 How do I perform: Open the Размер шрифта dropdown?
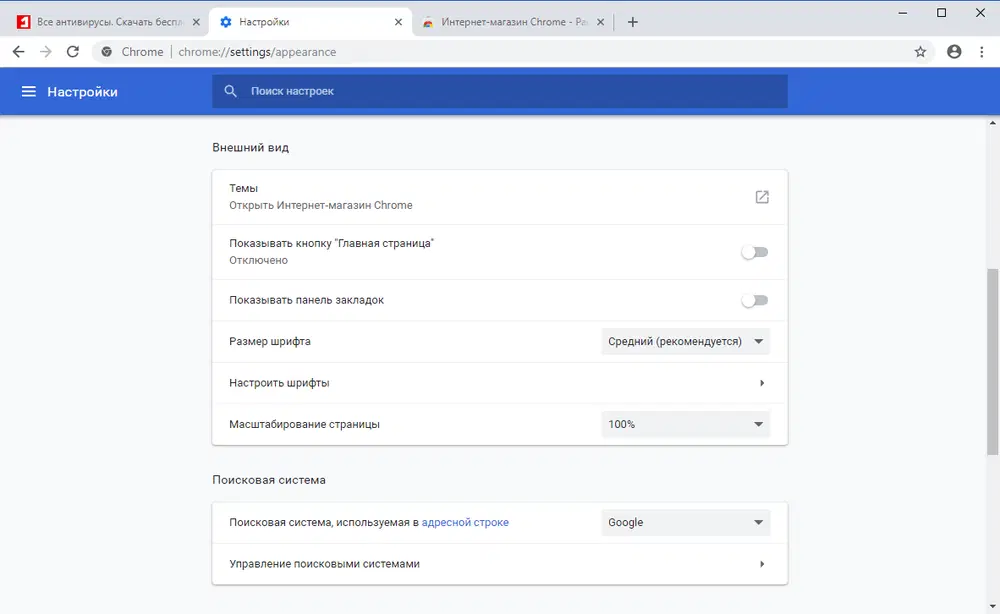pos(685,341)
